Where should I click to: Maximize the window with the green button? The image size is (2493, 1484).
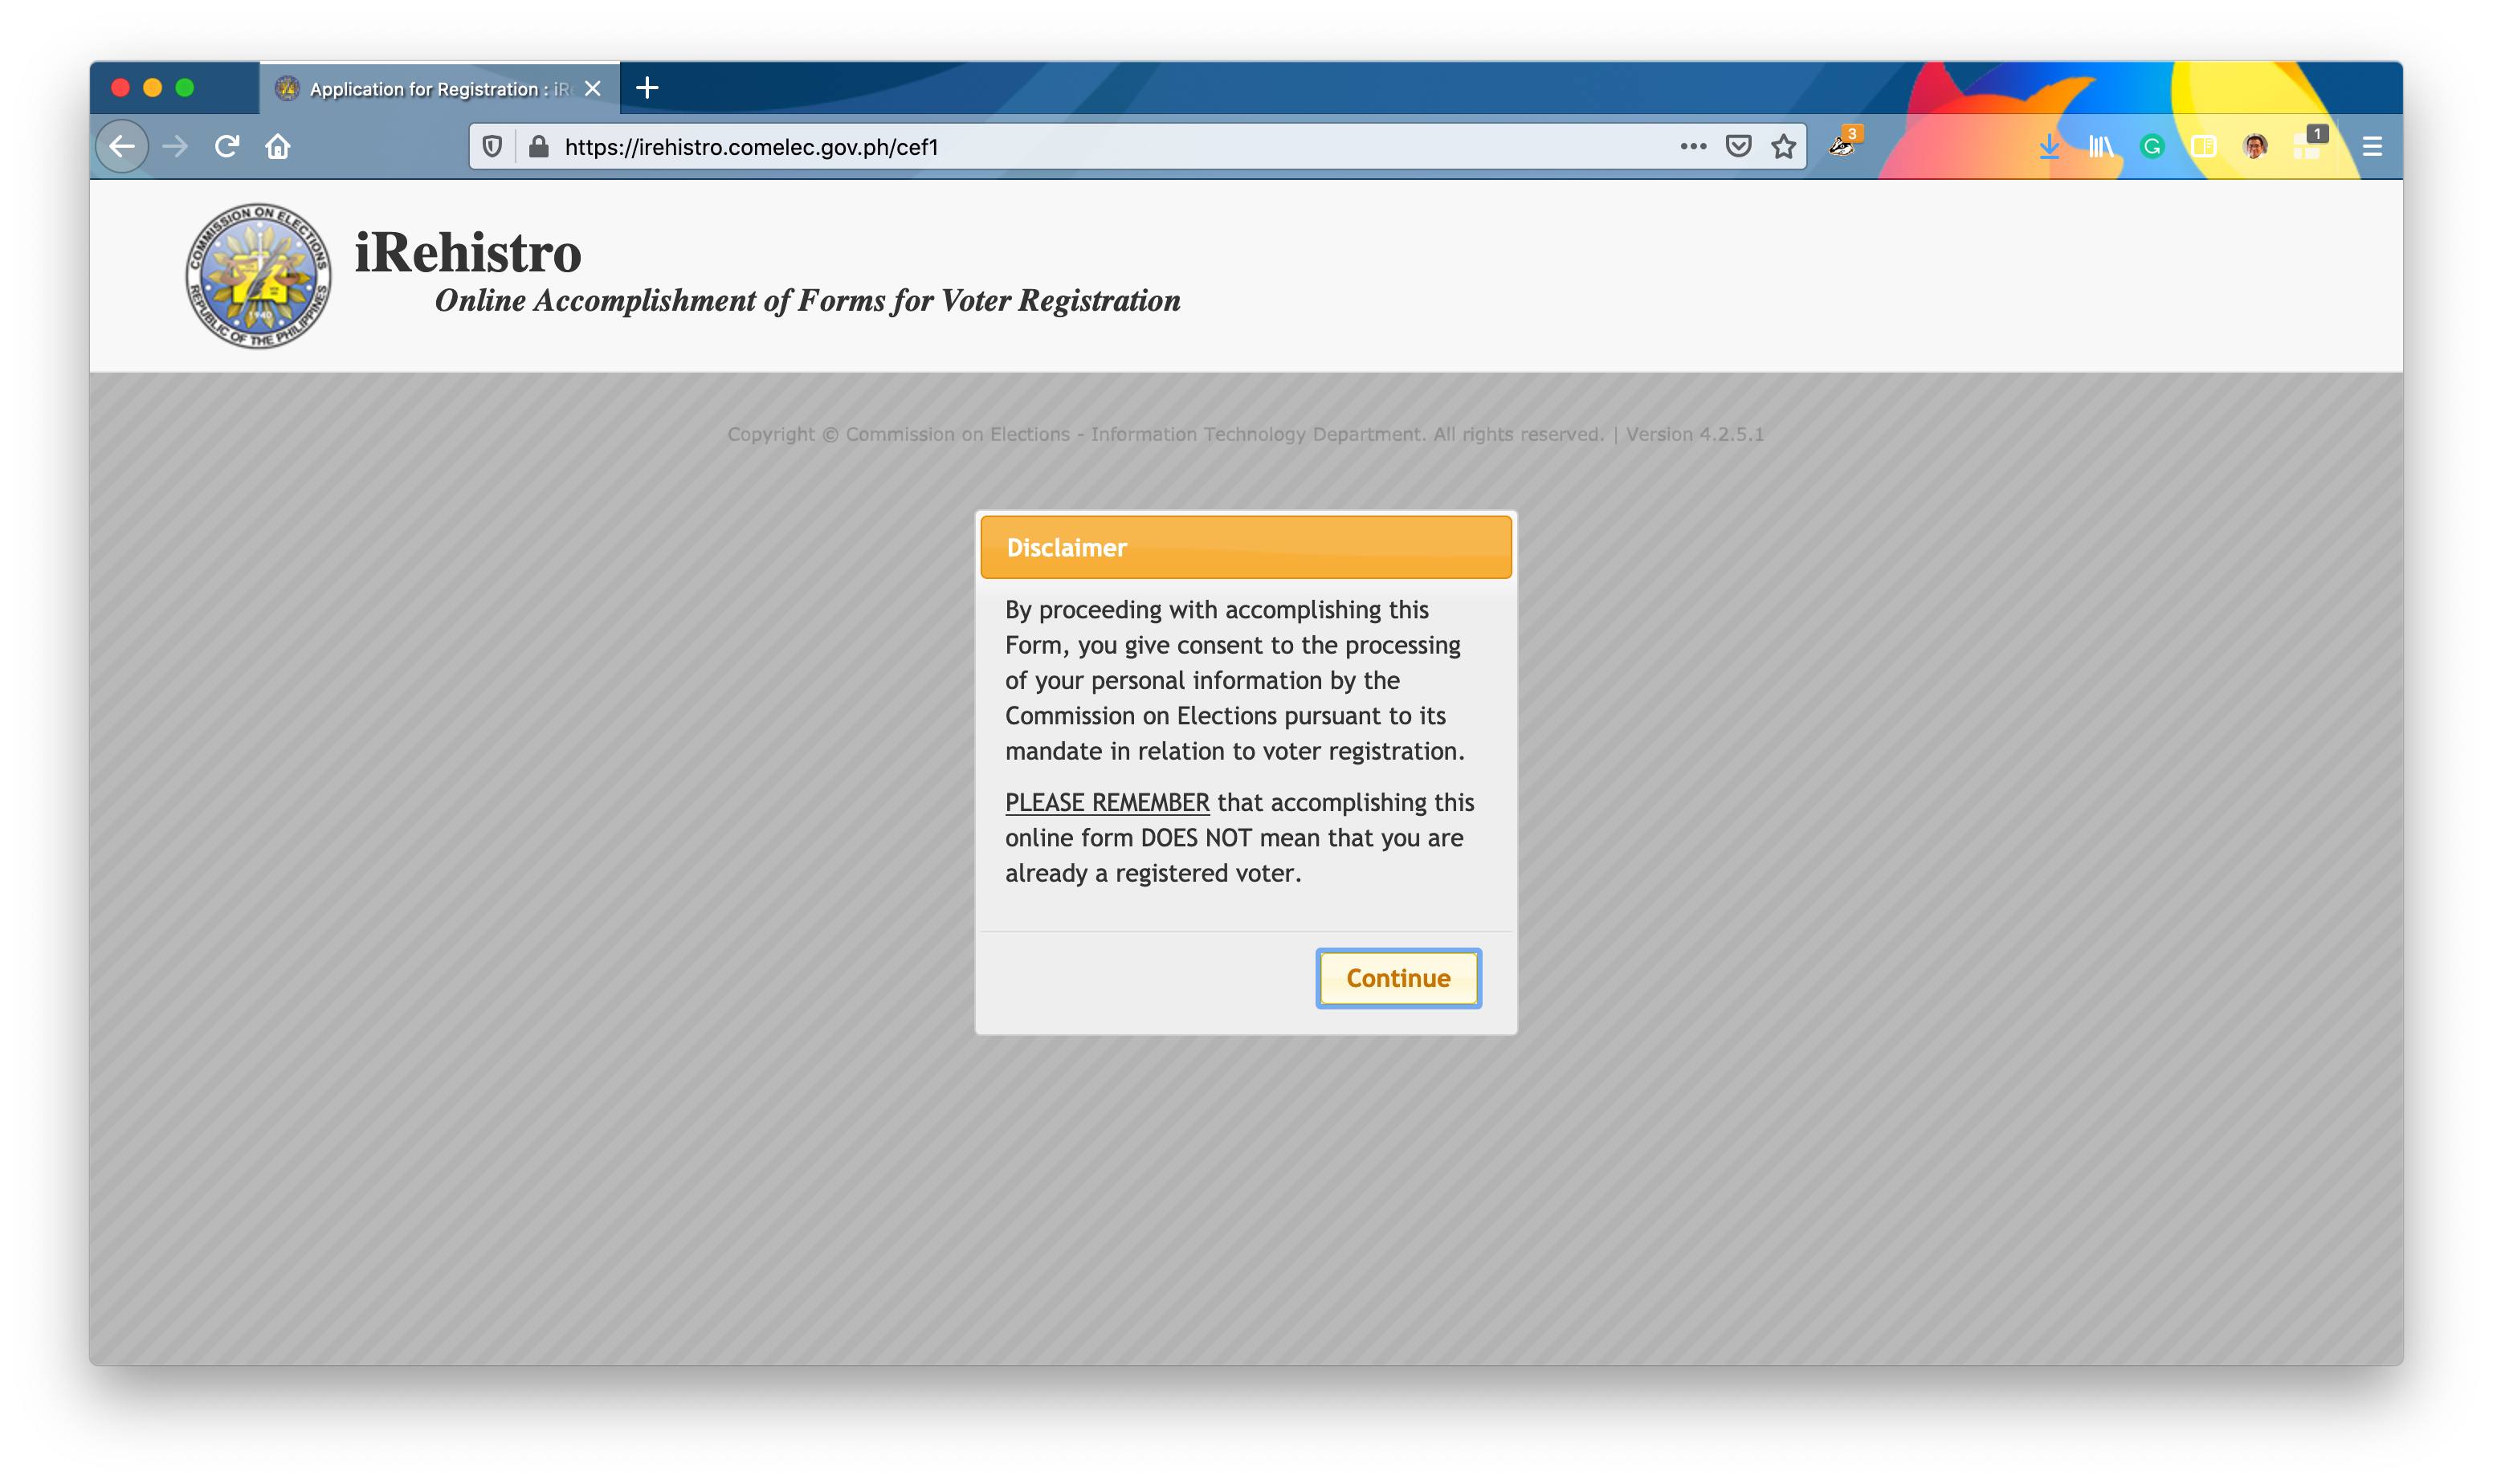coord(184,88)
